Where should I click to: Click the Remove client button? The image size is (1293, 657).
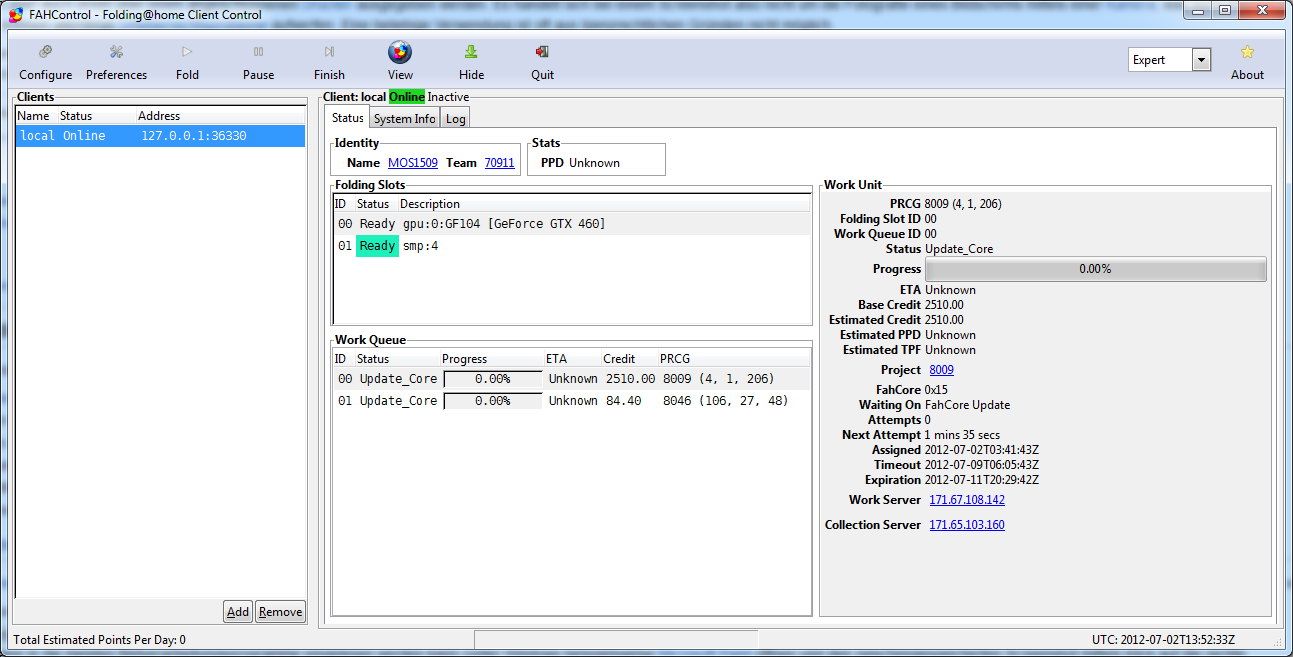pos(280,612)
